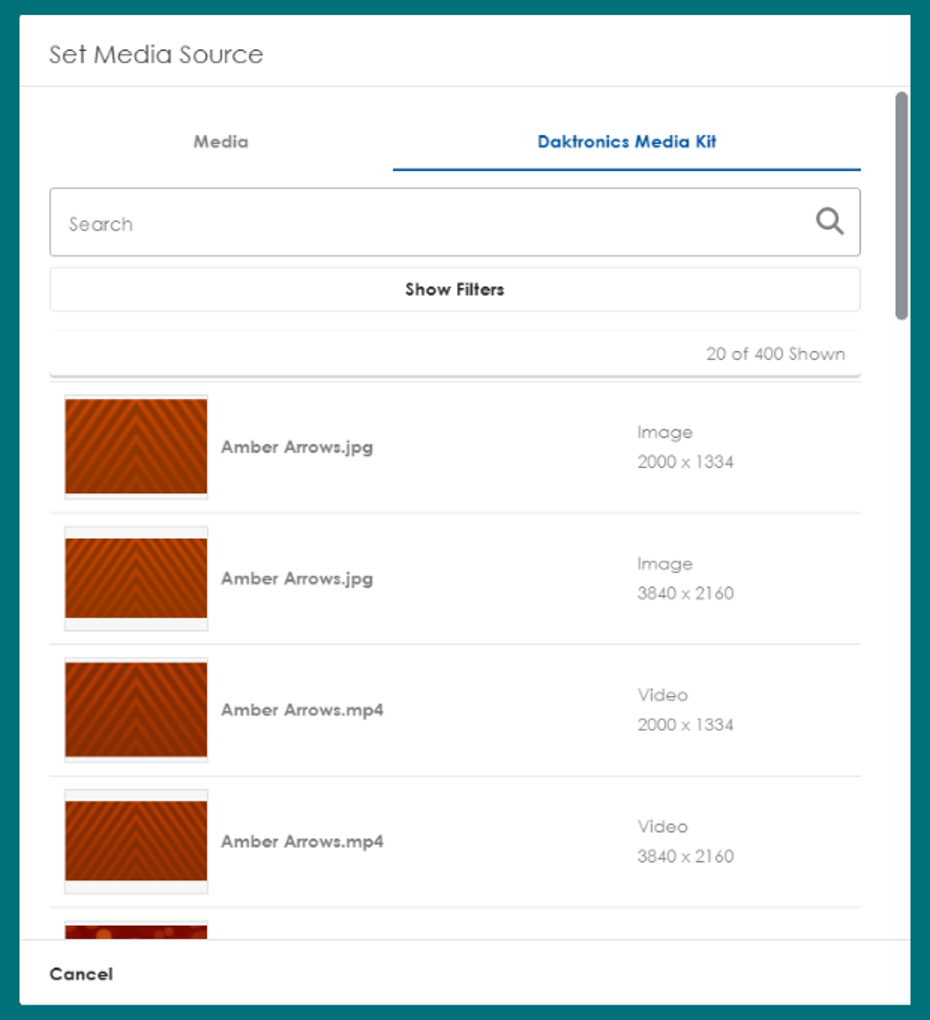Choose thumbnail of 2000 x 1334 Amber Arrows.mp4
The height and width of the screenshot is (1020, 930).
pyautogui.click(x=136, y=710)
